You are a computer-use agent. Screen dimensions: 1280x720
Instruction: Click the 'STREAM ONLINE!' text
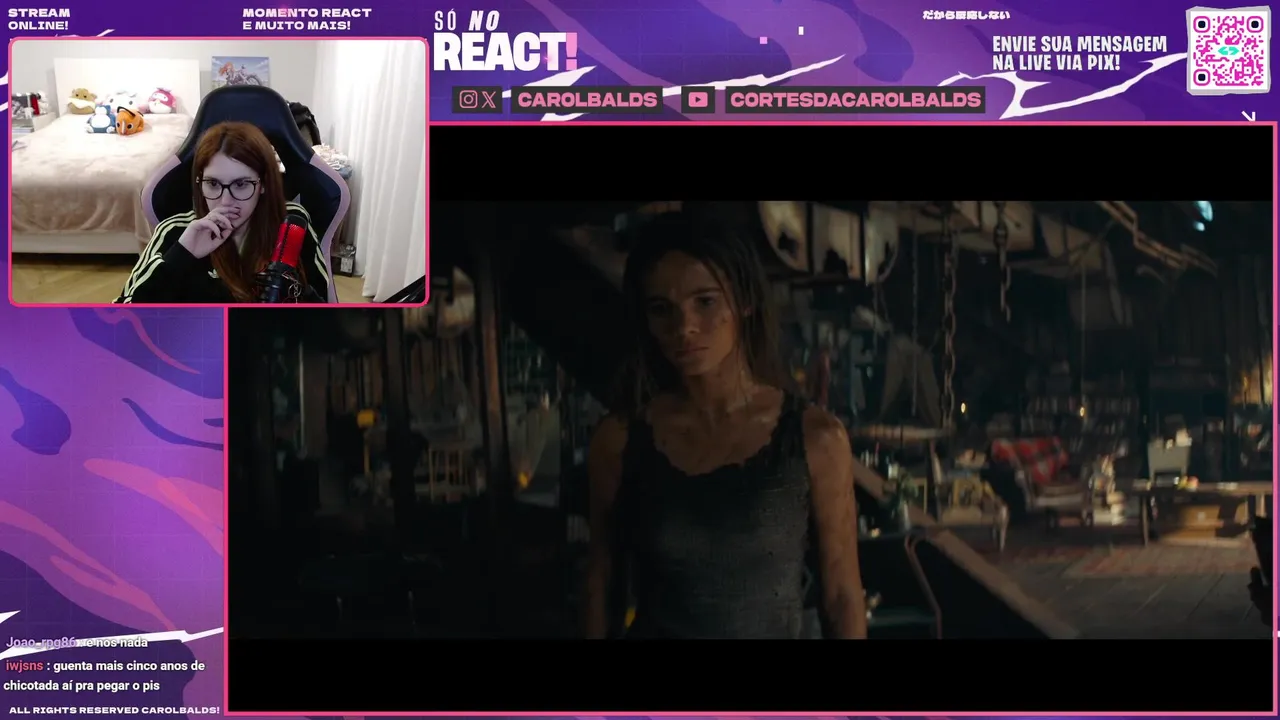(39, 19)
